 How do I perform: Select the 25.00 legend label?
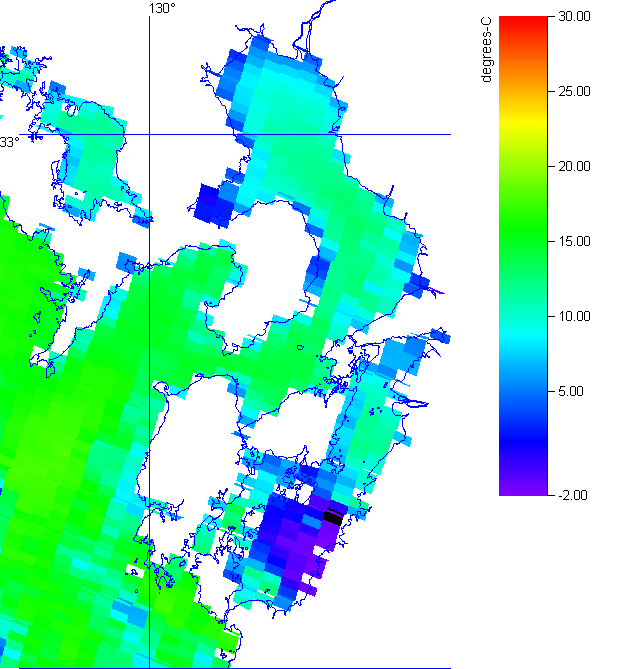click(574, 91)
